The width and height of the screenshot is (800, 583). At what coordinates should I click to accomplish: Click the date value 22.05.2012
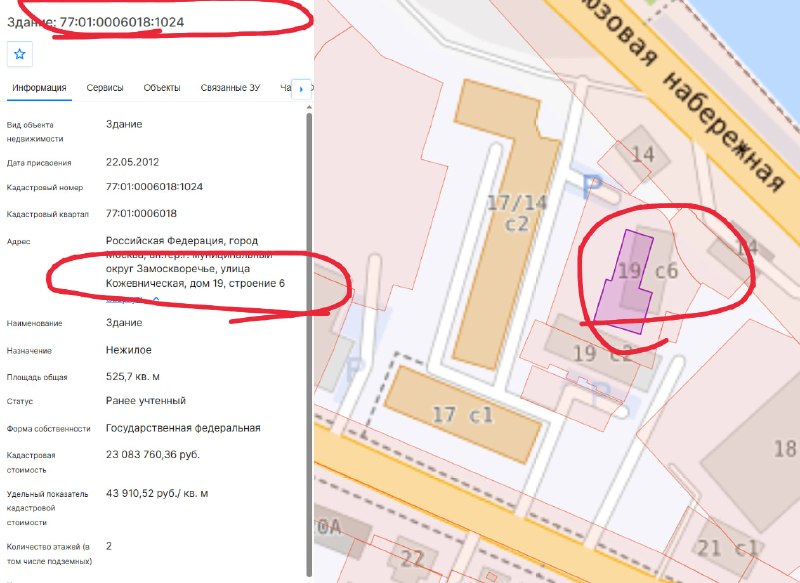click(x=133, y=162)
